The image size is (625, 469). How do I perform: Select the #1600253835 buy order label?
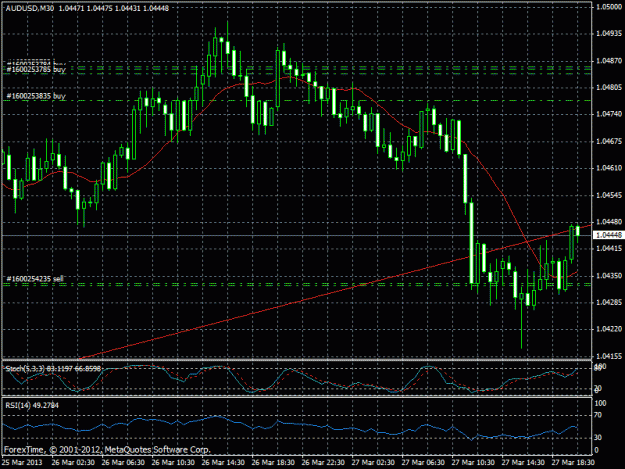click(x=36, y=96)
